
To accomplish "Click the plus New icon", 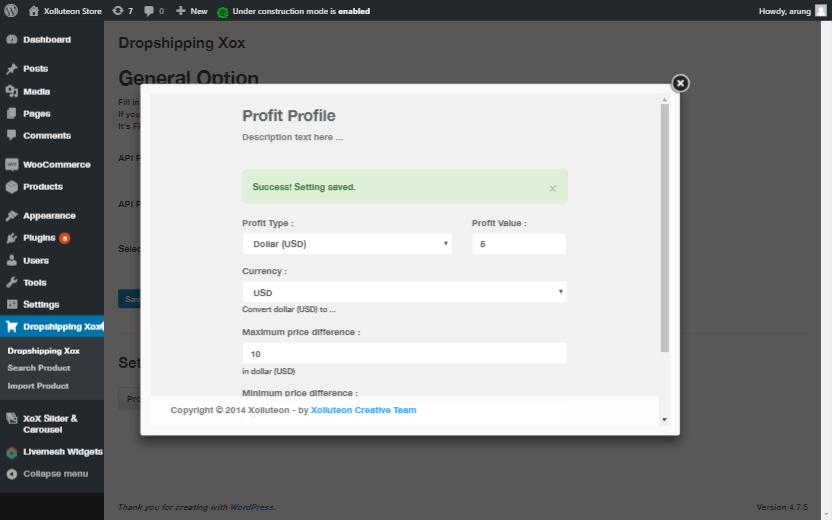I will point(180,11).
